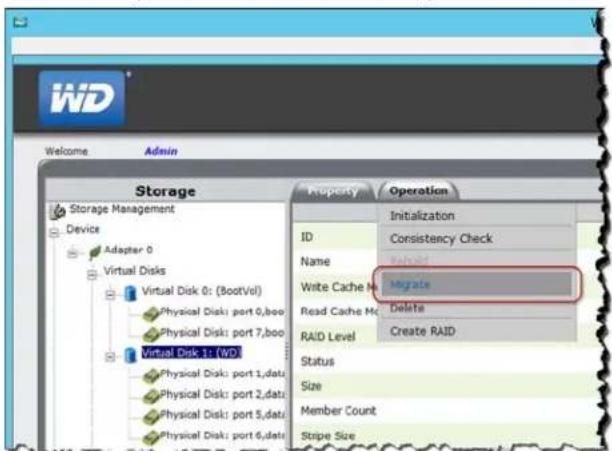Choose Initialization from the Operation menu

(x=476, y=216)
